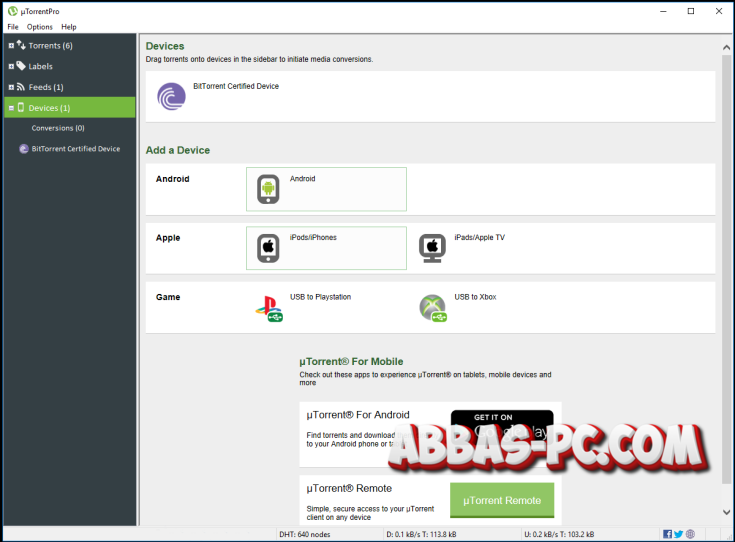
Task: Click the Devices phone icon in sidebar
Action: point(21,107)
